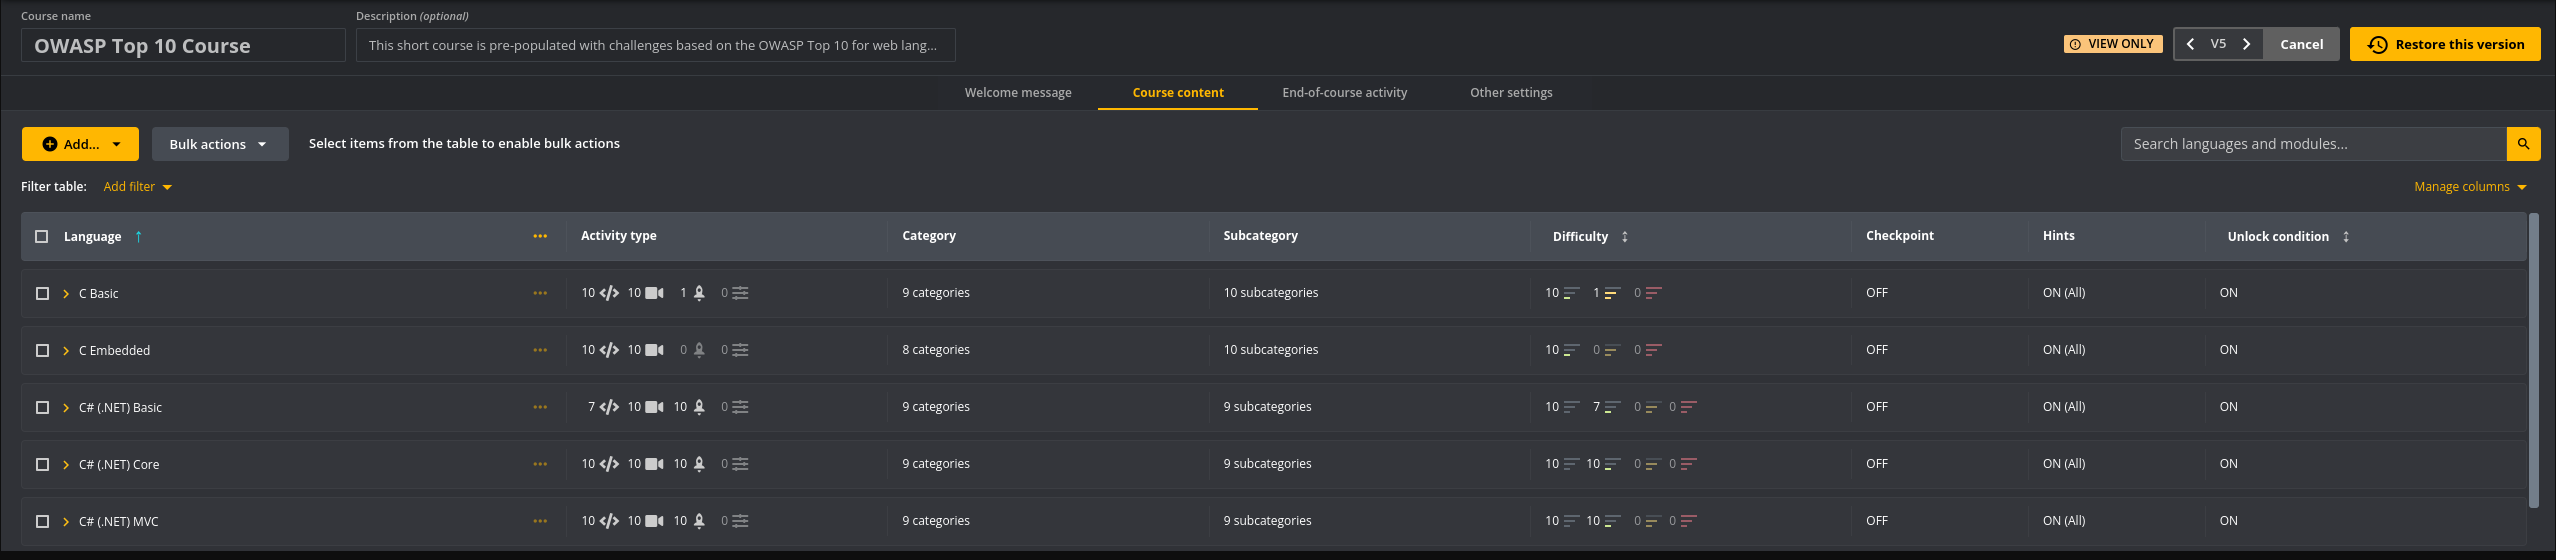The image size is (2556, 560).
Task: Click the video icon in C Basic row
Action: coord(654,293)
